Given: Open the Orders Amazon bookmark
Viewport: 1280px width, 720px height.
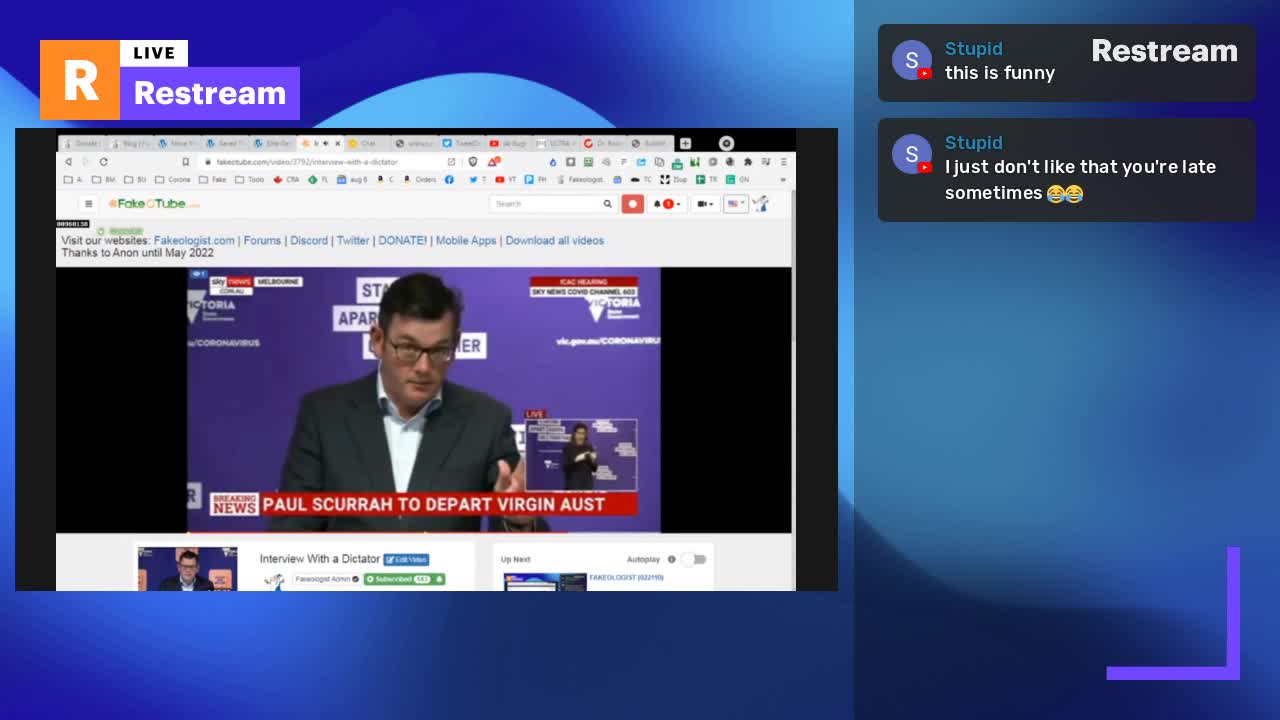Looking at the screenshot, I should tap(420, 180).
